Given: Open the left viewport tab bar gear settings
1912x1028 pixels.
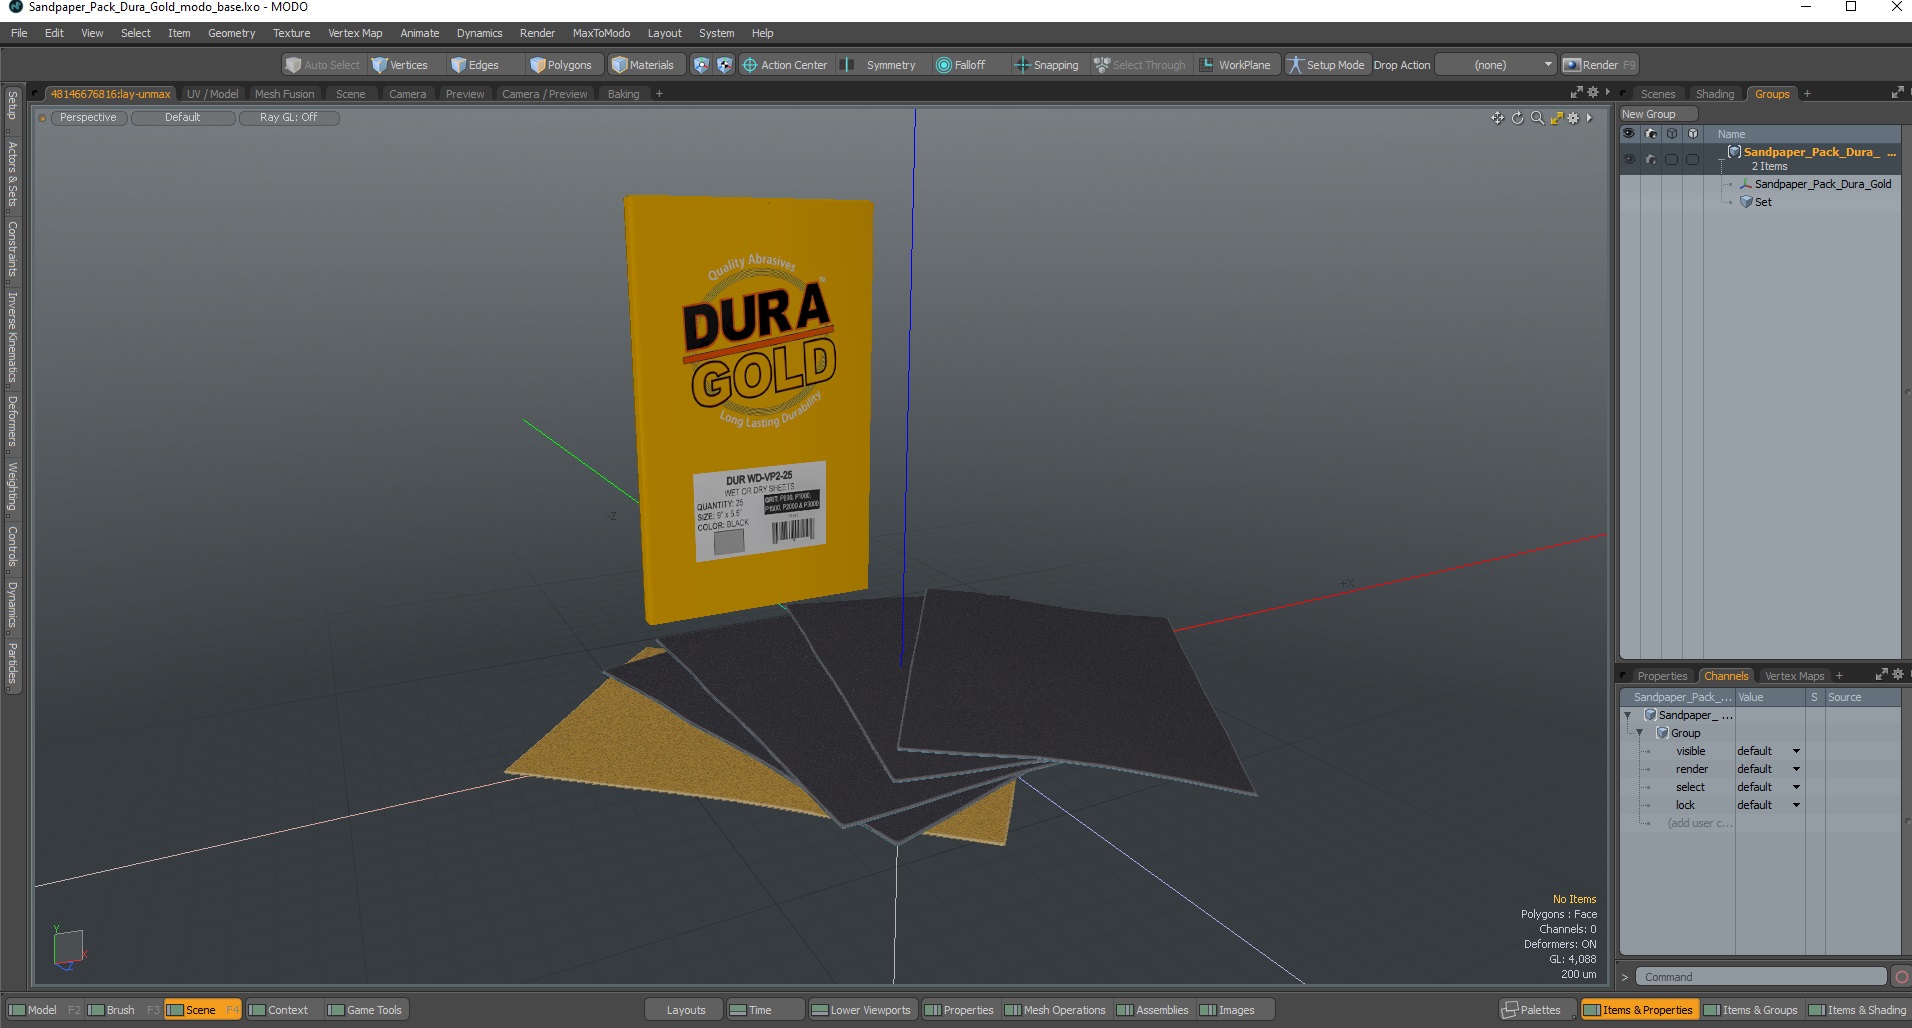Looking at the screenshot, I should coord(1593,92).
